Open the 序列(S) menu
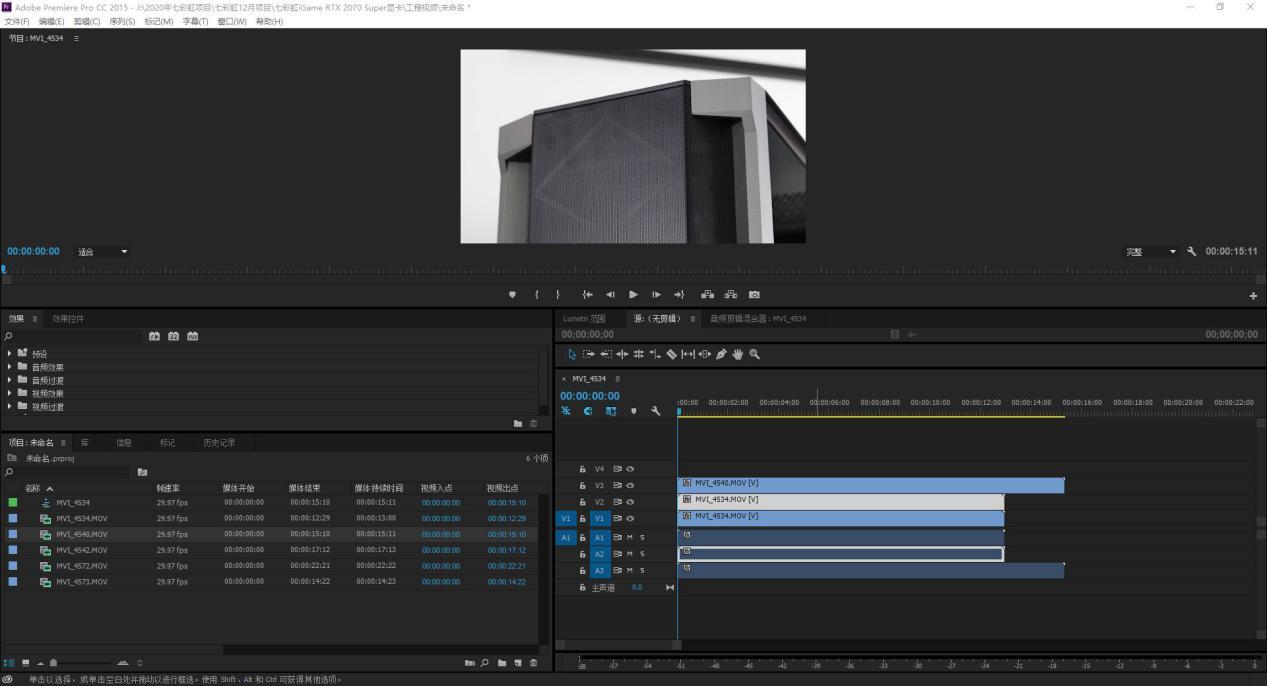 coord(122,21)
